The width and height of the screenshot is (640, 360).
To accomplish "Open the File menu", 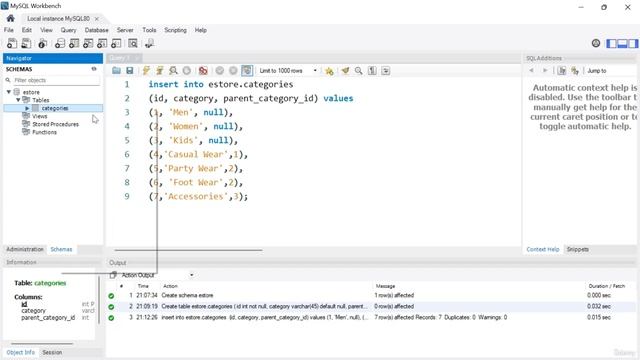I will pyautogui.click(x=9, y=30).
